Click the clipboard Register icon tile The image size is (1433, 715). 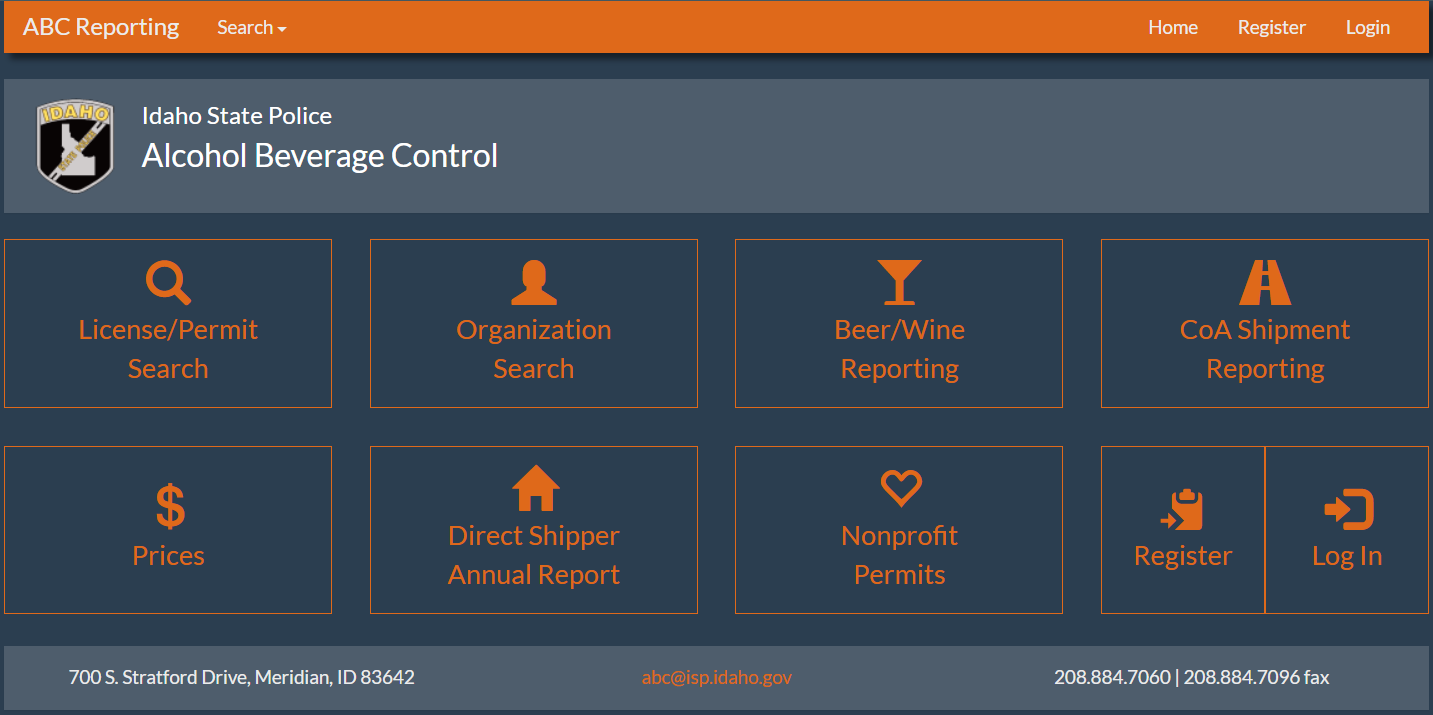click(x=1182, y=510)
